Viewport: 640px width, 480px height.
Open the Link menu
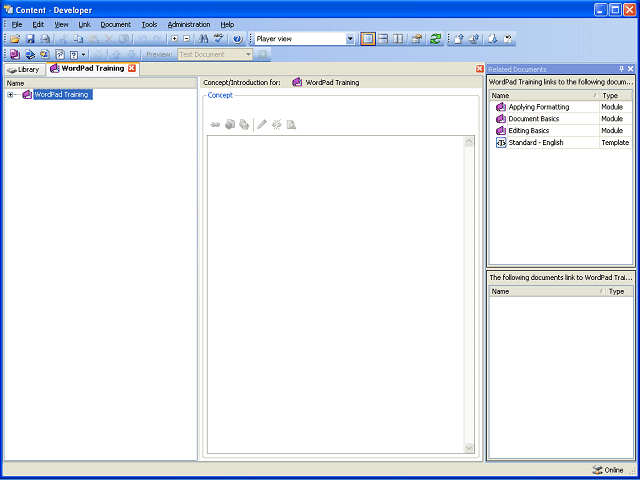(84, 24)
